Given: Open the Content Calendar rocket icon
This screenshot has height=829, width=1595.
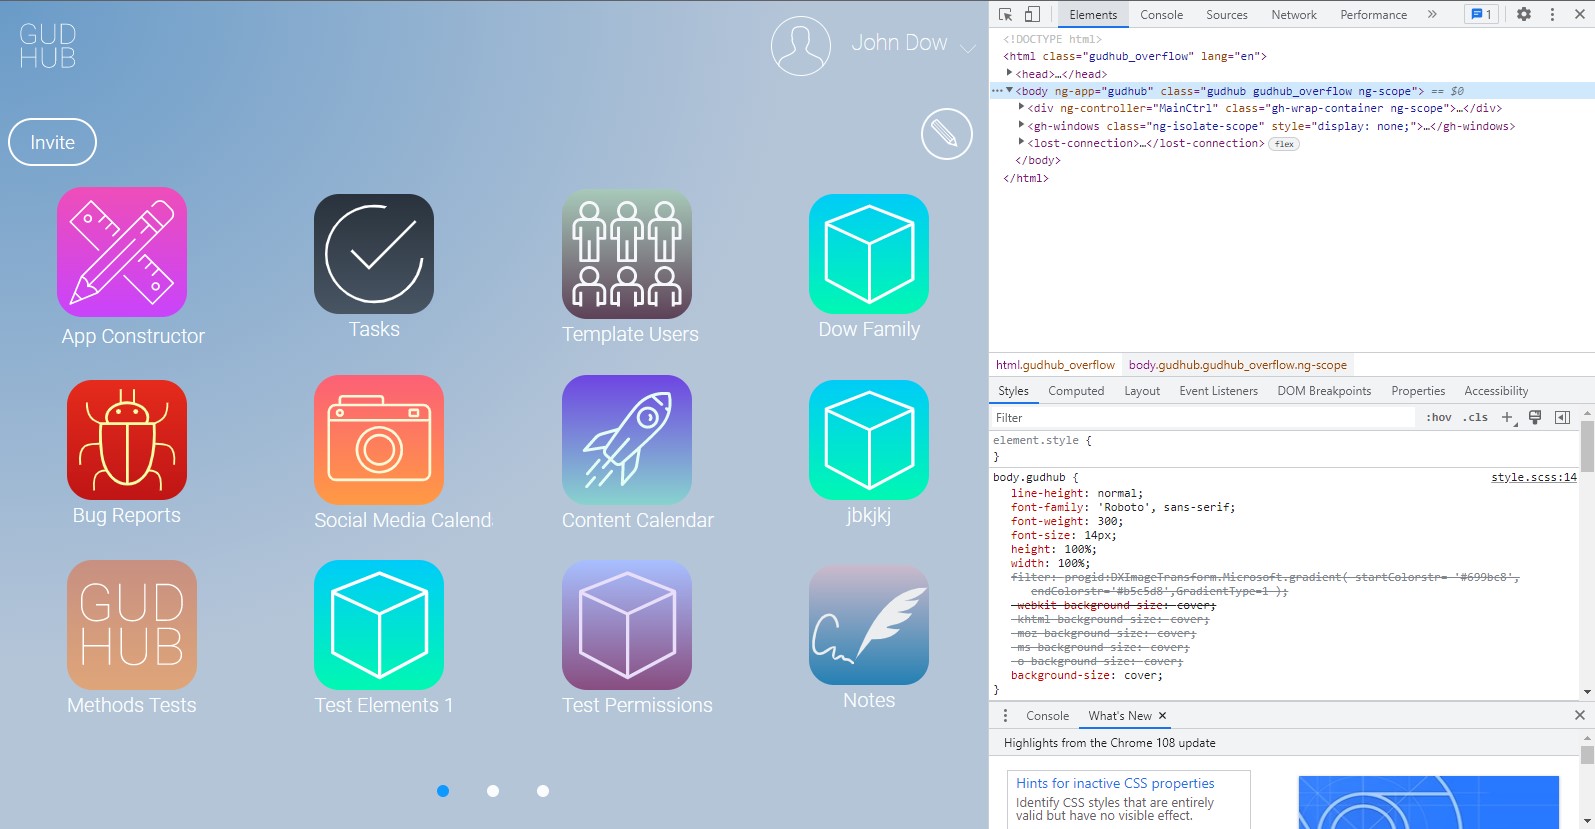Looking at the screenshot, I should click(627, 440).
